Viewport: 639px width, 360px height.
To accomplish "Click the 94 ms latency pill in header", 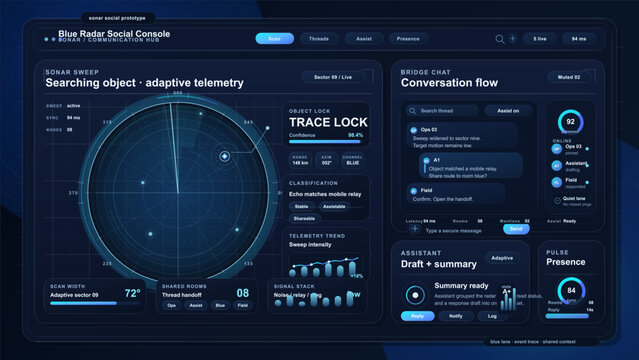I will click(579, 39).
